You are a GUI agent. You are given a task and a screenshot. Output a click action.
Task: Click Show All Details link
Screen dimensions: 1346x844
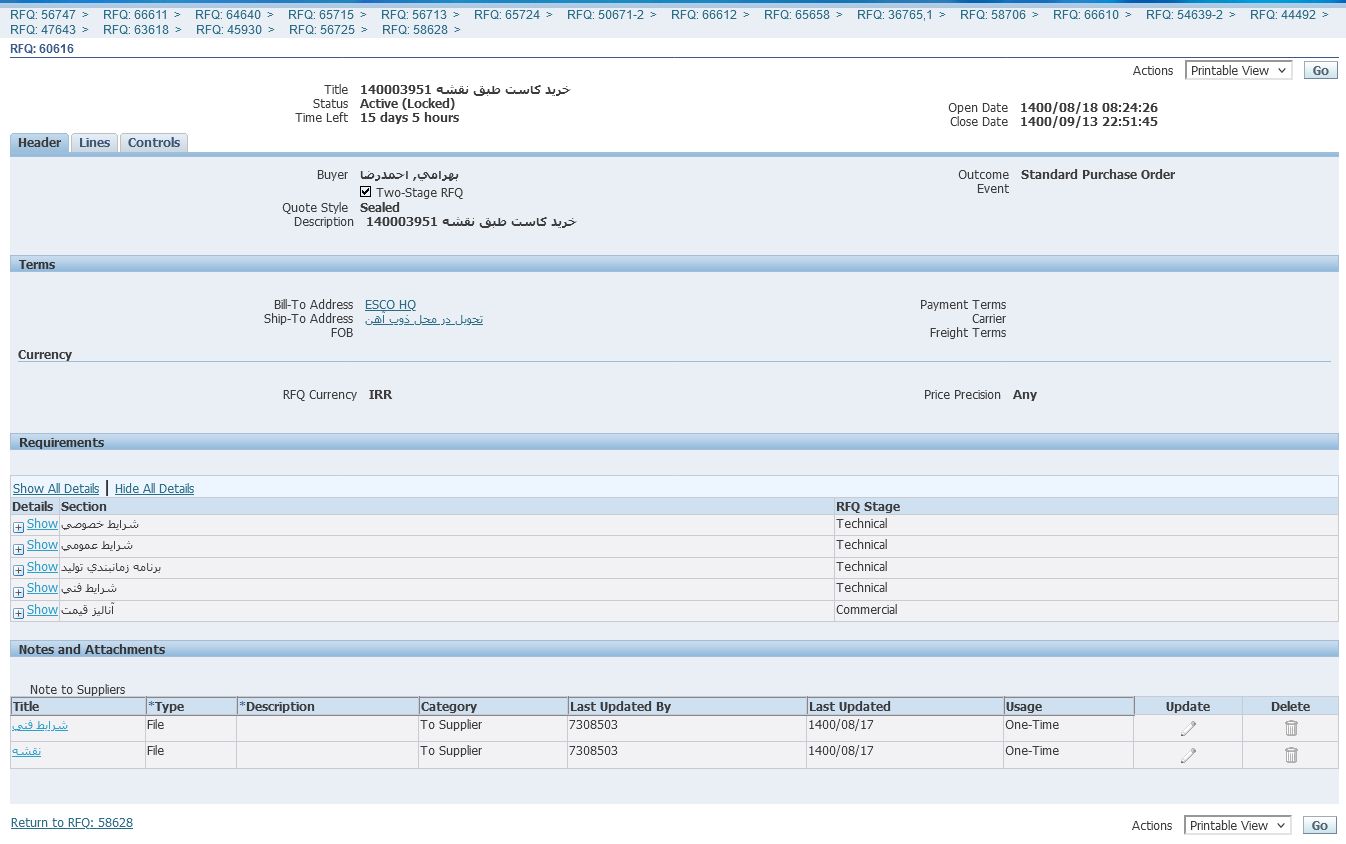(x=56, y=489)
